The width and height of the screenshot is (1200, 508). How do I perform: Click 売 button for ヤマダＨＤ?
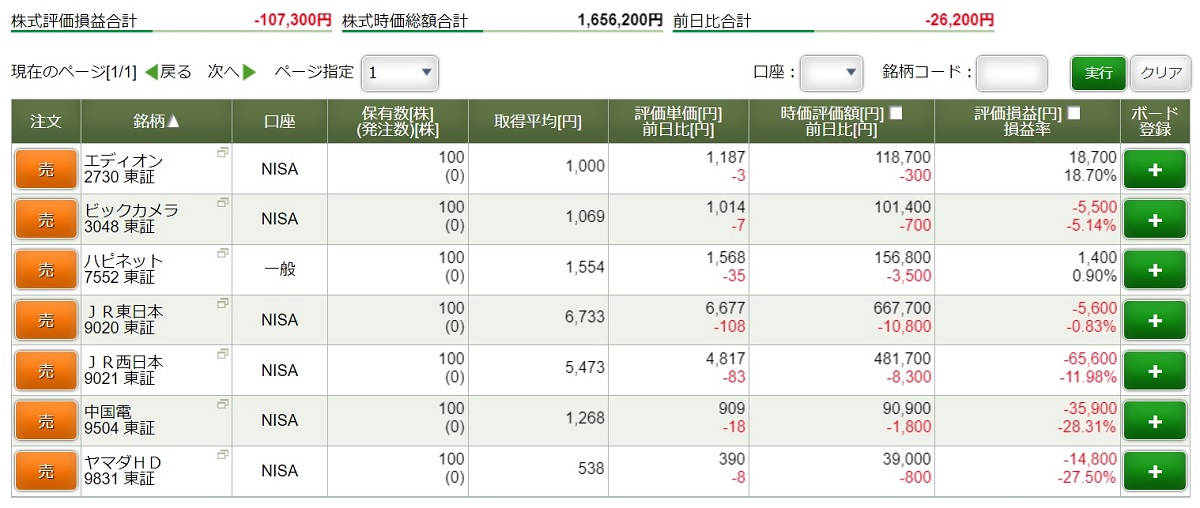tap(46, 471)
